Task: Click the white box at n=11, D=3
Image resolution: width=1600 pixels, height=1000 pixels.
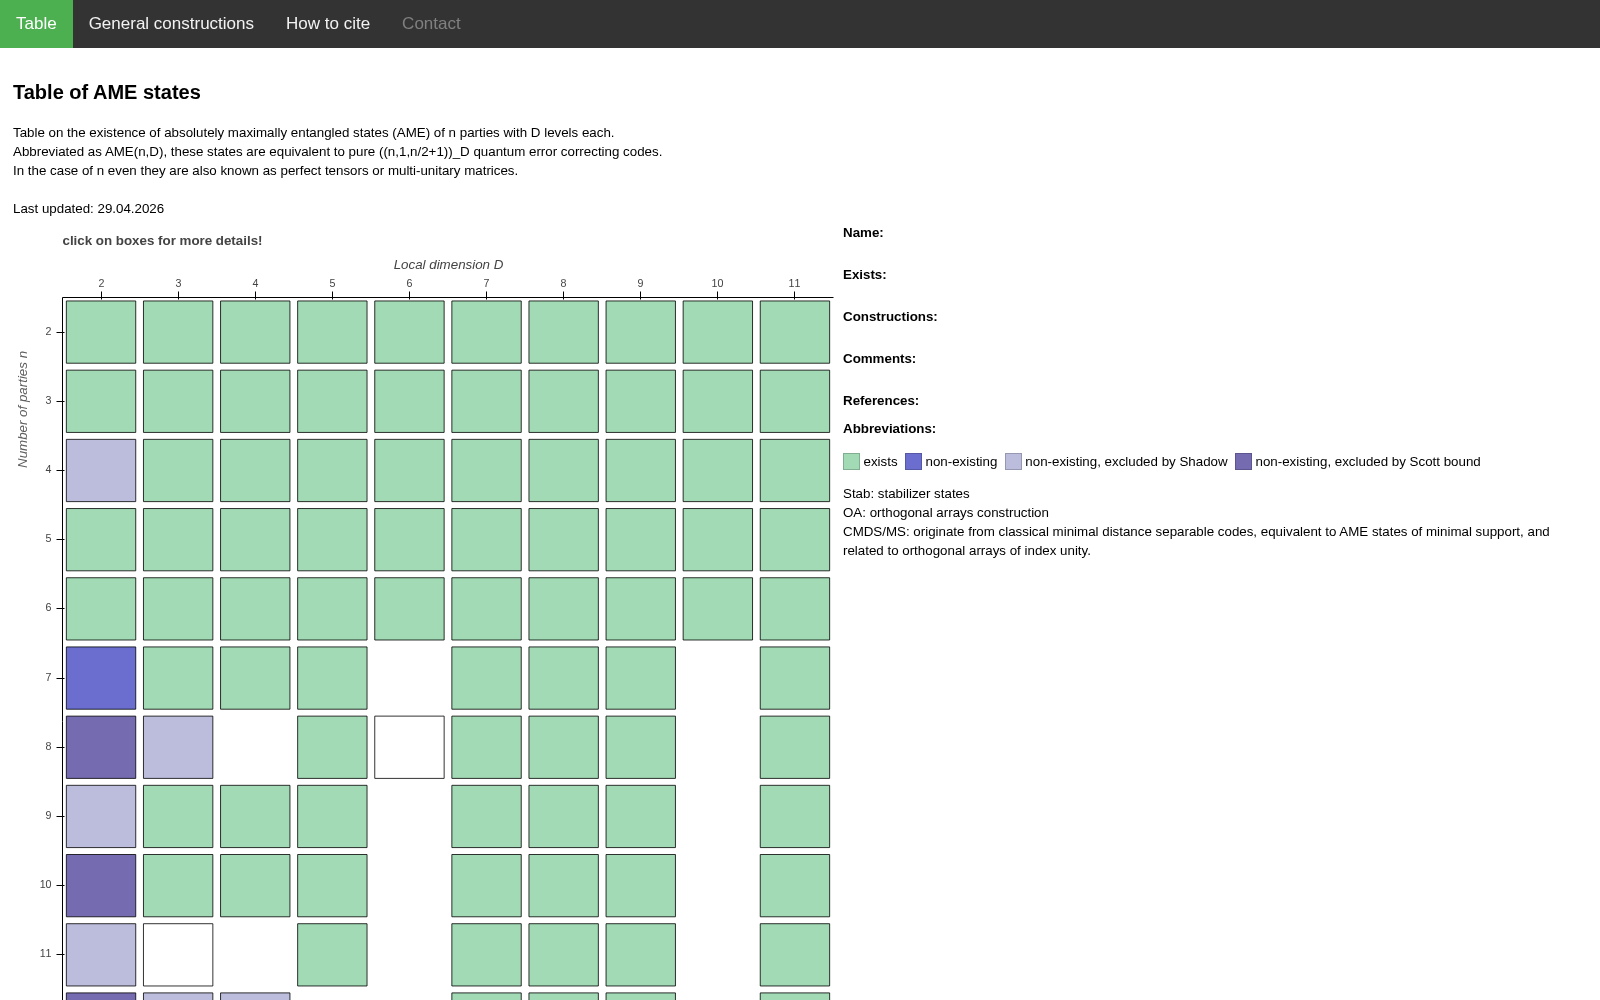Action: (x=178, y=955)
